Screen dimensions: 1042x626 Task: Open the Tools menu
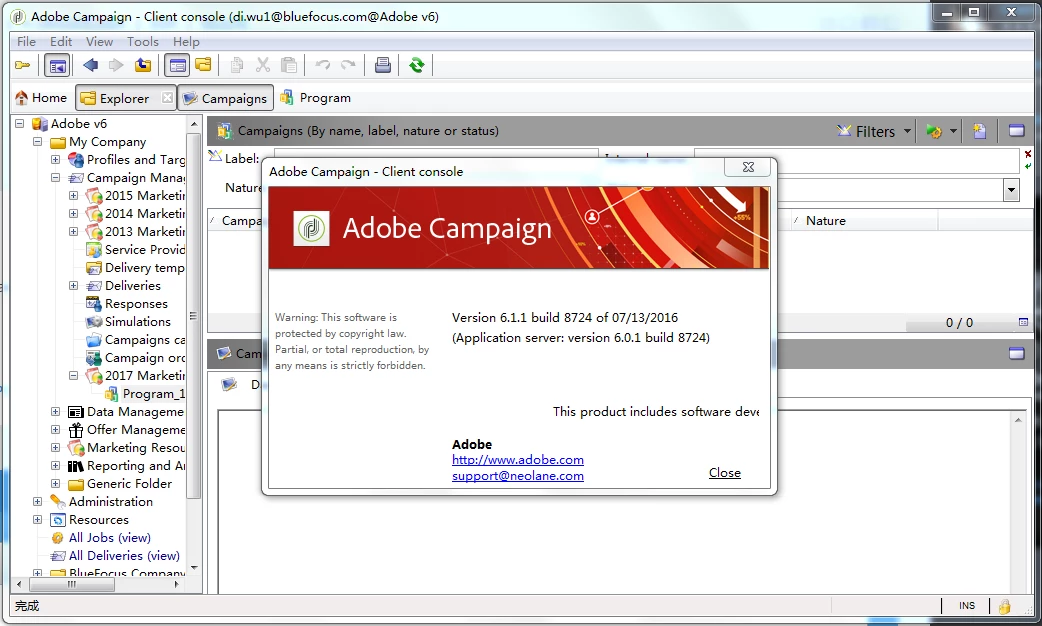click(x=143, y=41)
